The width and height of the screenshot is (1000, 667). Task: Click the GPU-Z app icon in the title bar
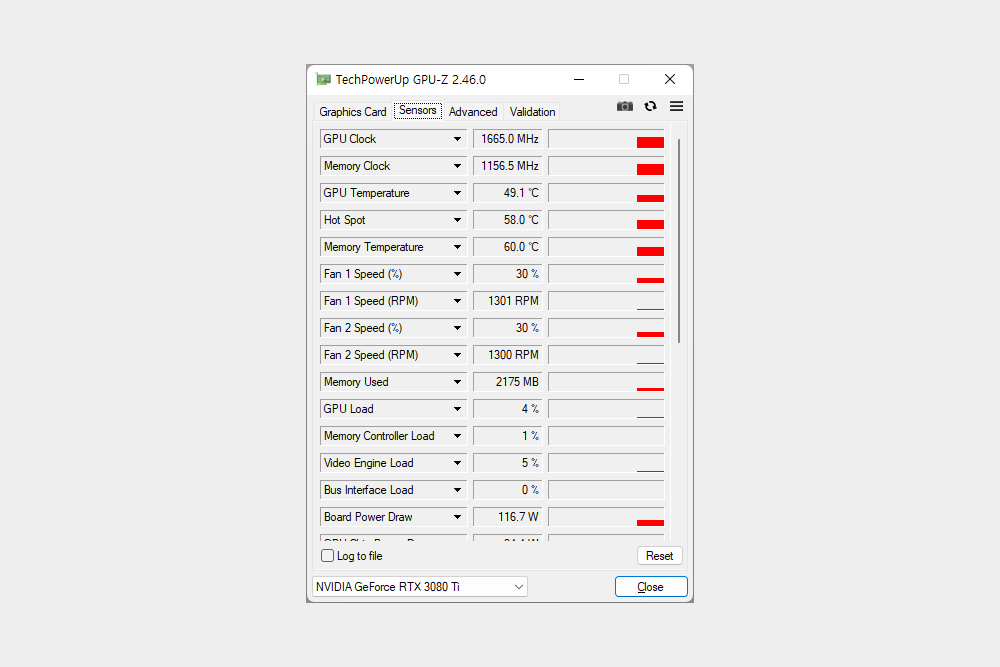pyautogui.click(x=323, y=80)
